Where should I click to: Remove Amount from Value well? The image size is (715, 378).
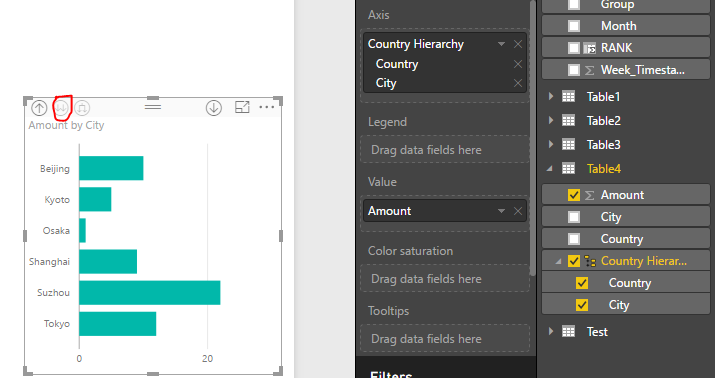point(518,211)
